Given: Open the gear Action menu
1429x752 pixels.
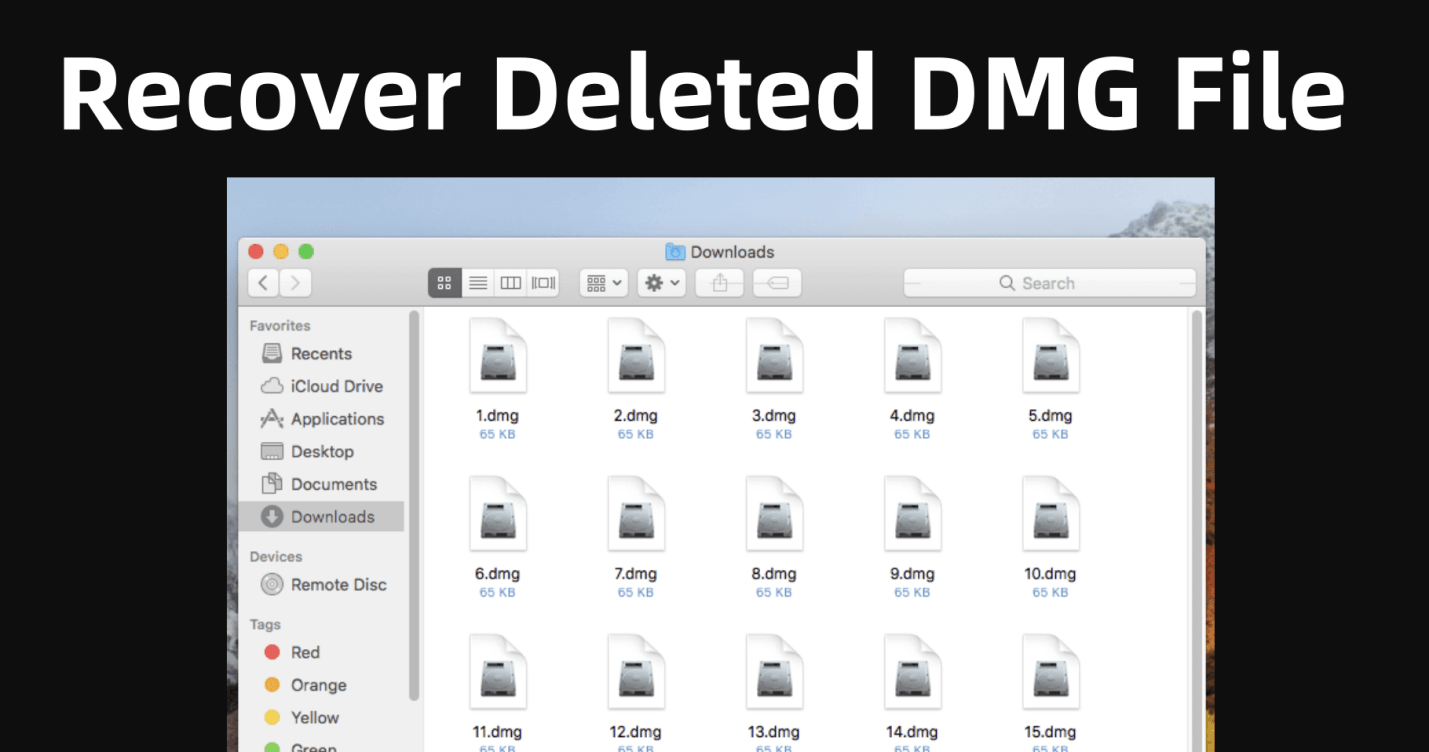Looking at the screenshot, I should (662, 283).
